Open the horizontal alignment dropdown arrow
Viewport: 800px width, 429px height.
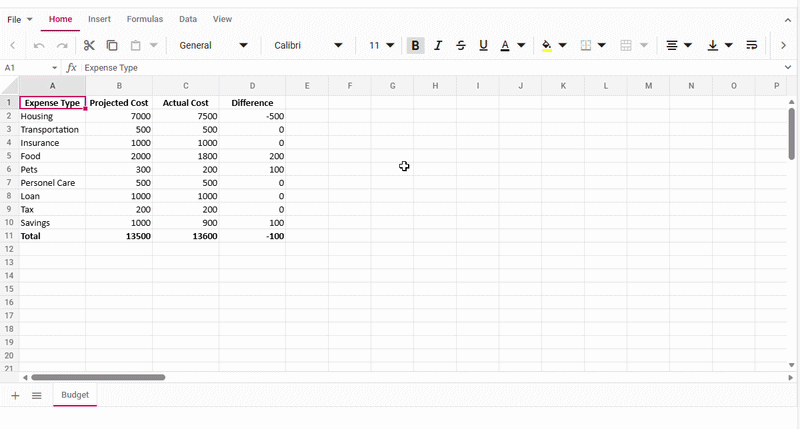pos(688,45)
